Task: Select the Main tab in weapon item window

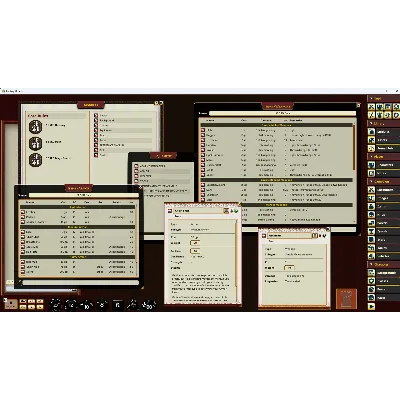Action: point(271,241)
